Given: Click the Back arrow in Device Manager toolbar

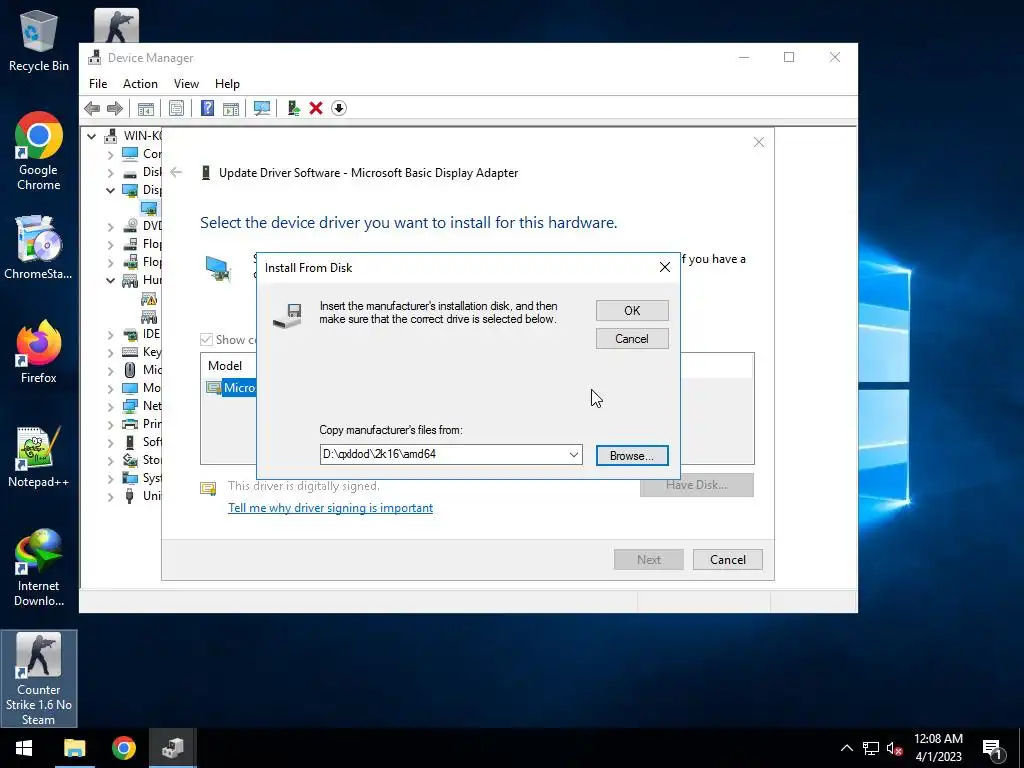Looking at the screenshot, I should pyautogui.click(x=92, y=108).
